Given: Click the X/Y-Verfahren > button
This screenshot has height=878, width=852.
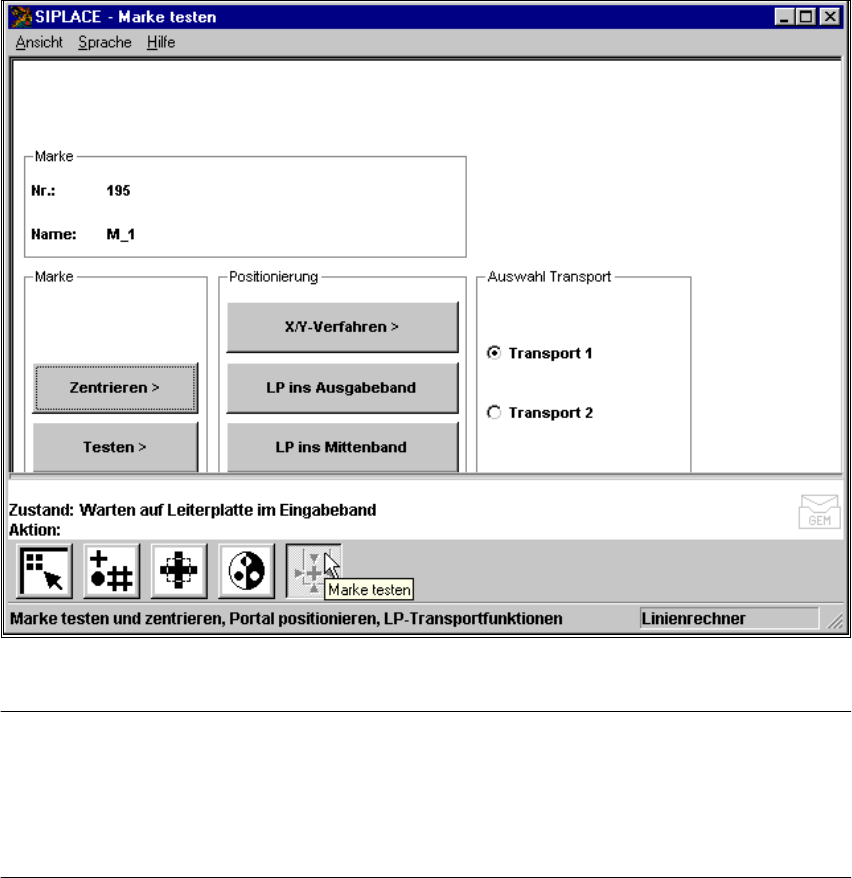Looking at the screenshot, I should (x=342, y=327).
